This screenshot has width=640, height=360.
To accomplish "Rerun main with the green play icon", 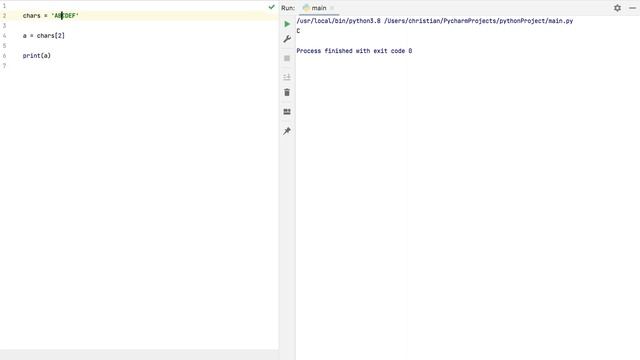I will point(287,24).
